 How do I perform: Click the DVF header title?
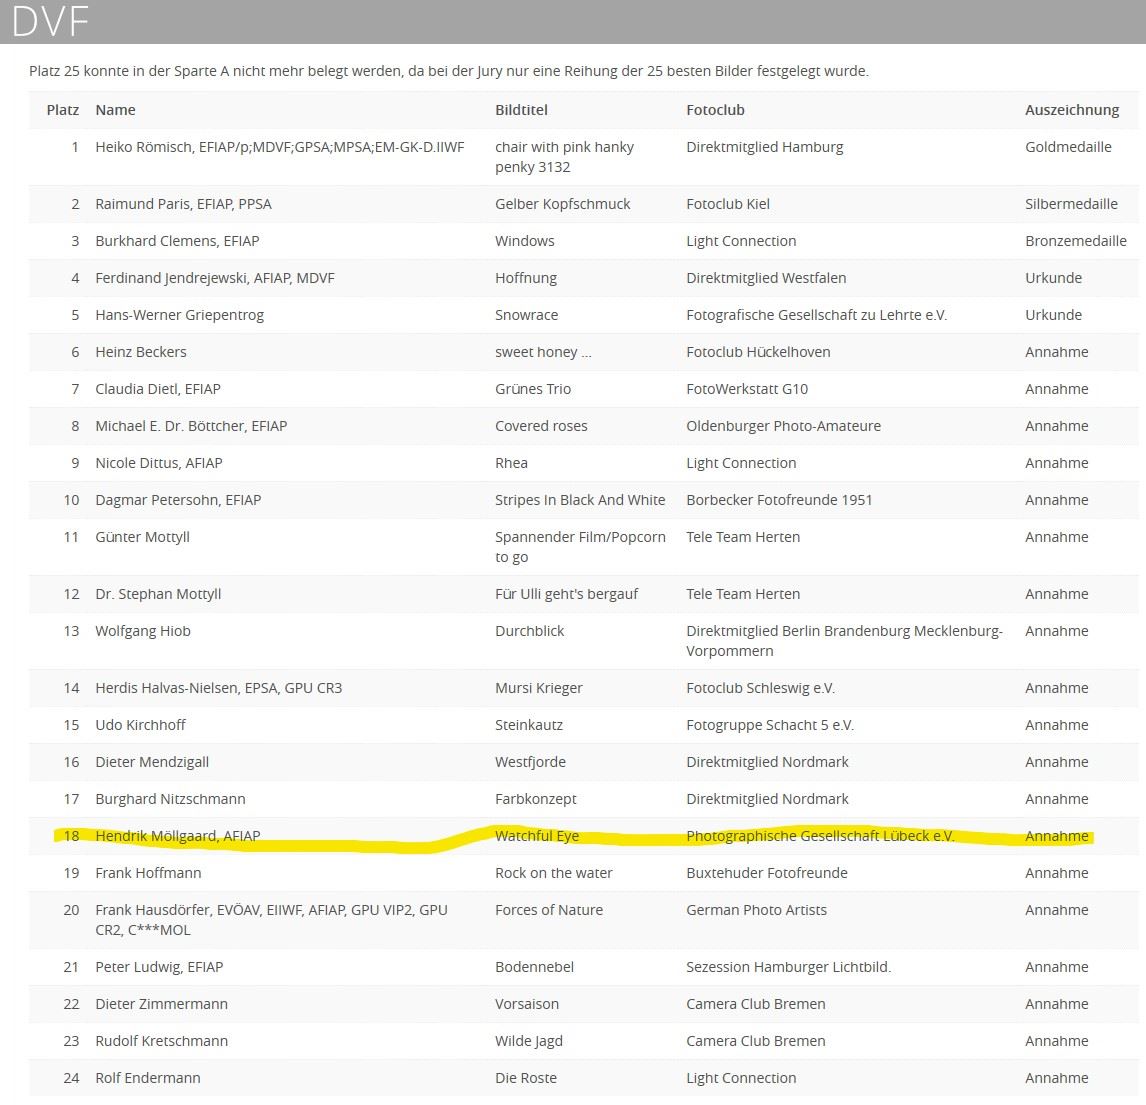tap(50, 20)
